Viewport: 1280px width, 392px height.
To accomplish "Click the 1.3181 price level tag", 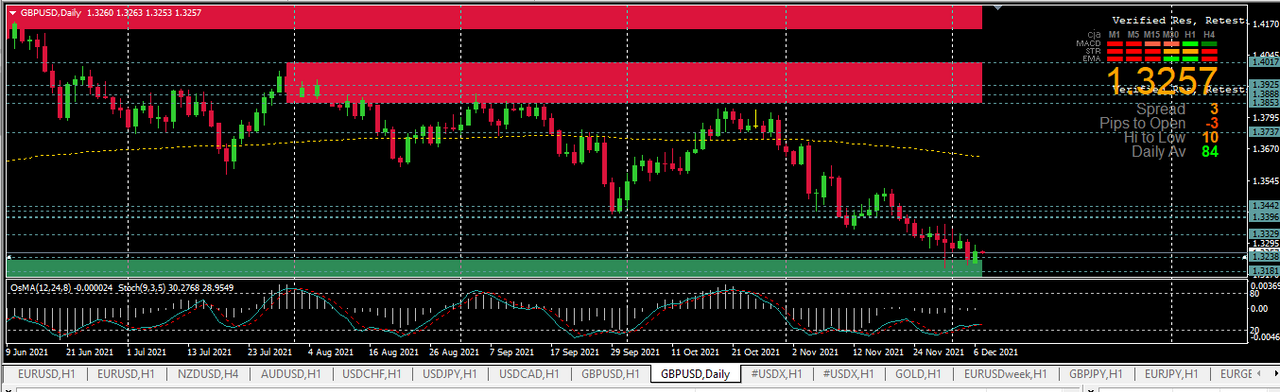I will pos(1265,270).
